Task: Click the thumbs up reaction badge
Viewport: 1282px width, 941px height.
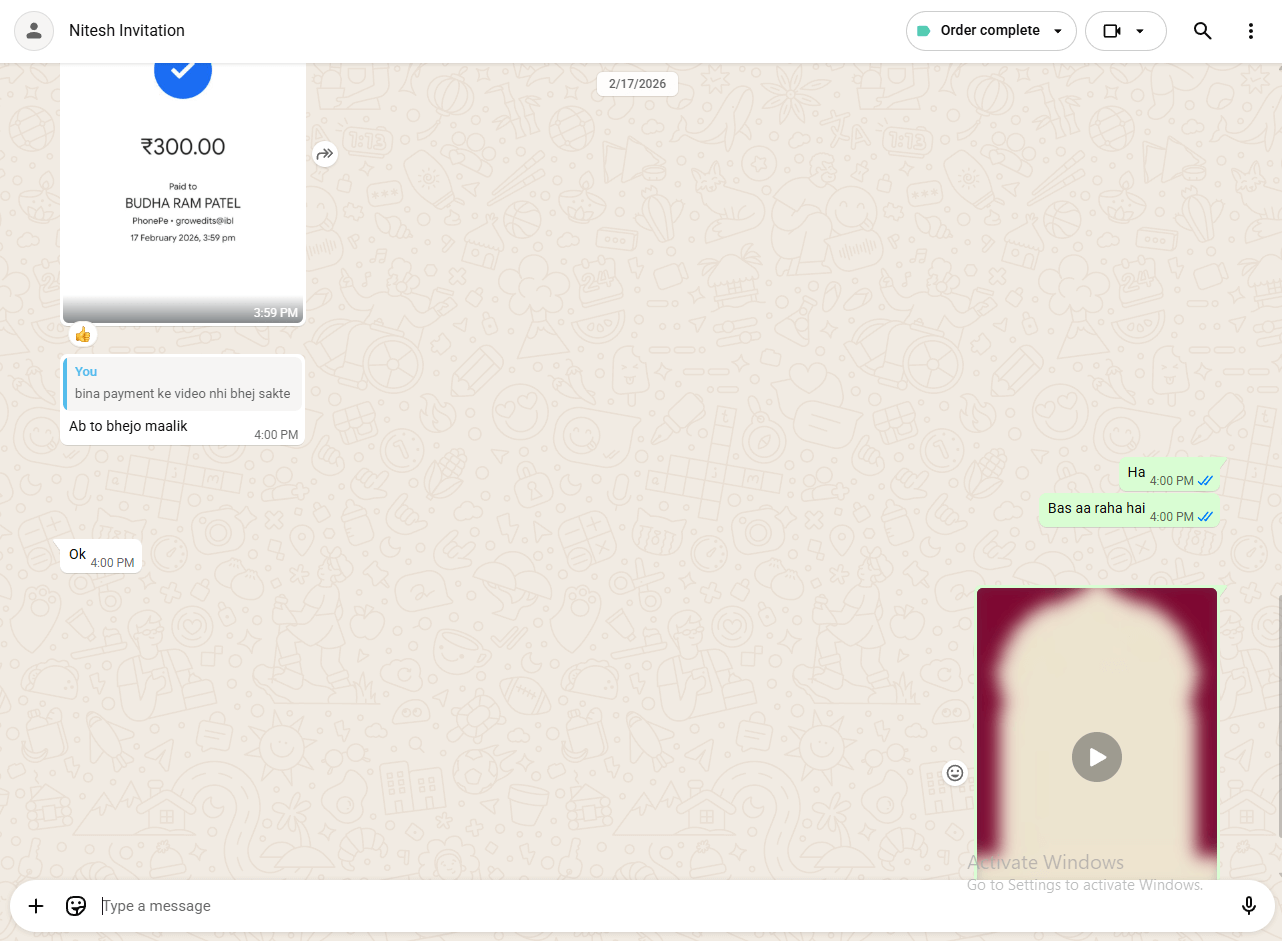Action: 83,335
